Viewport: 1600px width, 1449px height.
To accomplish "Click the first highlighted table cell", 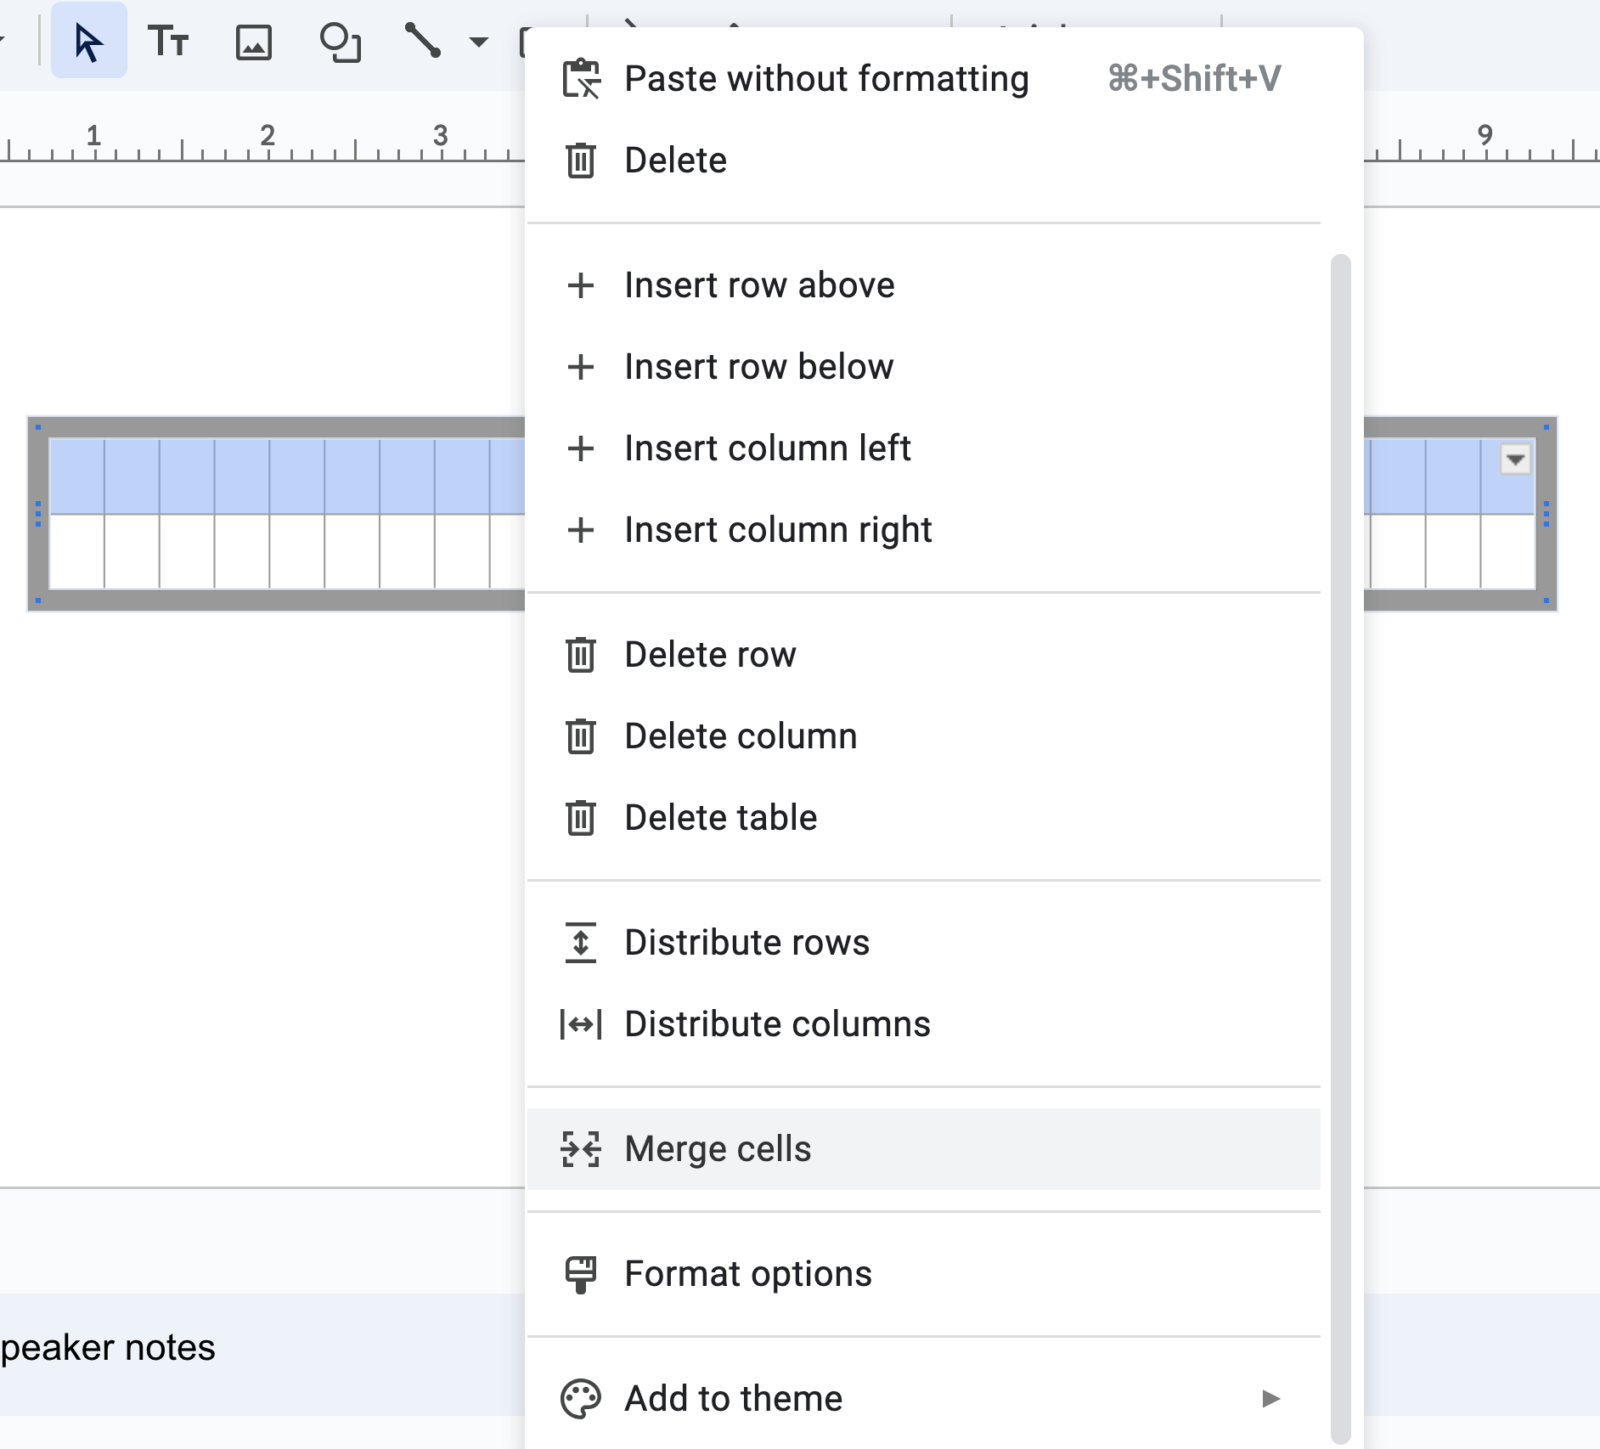I will pyautogui.click(x=77, y=476).
